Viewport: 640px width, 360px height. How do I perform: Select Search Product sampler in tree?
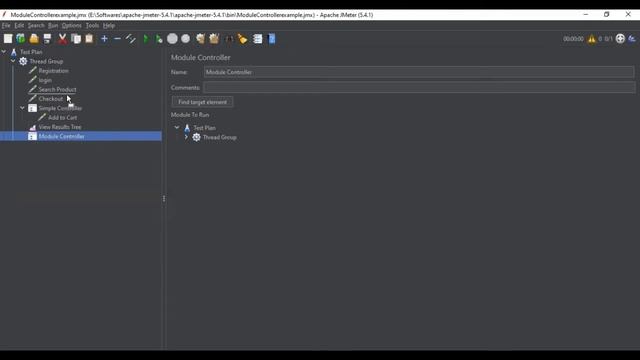tap(57, 89)
